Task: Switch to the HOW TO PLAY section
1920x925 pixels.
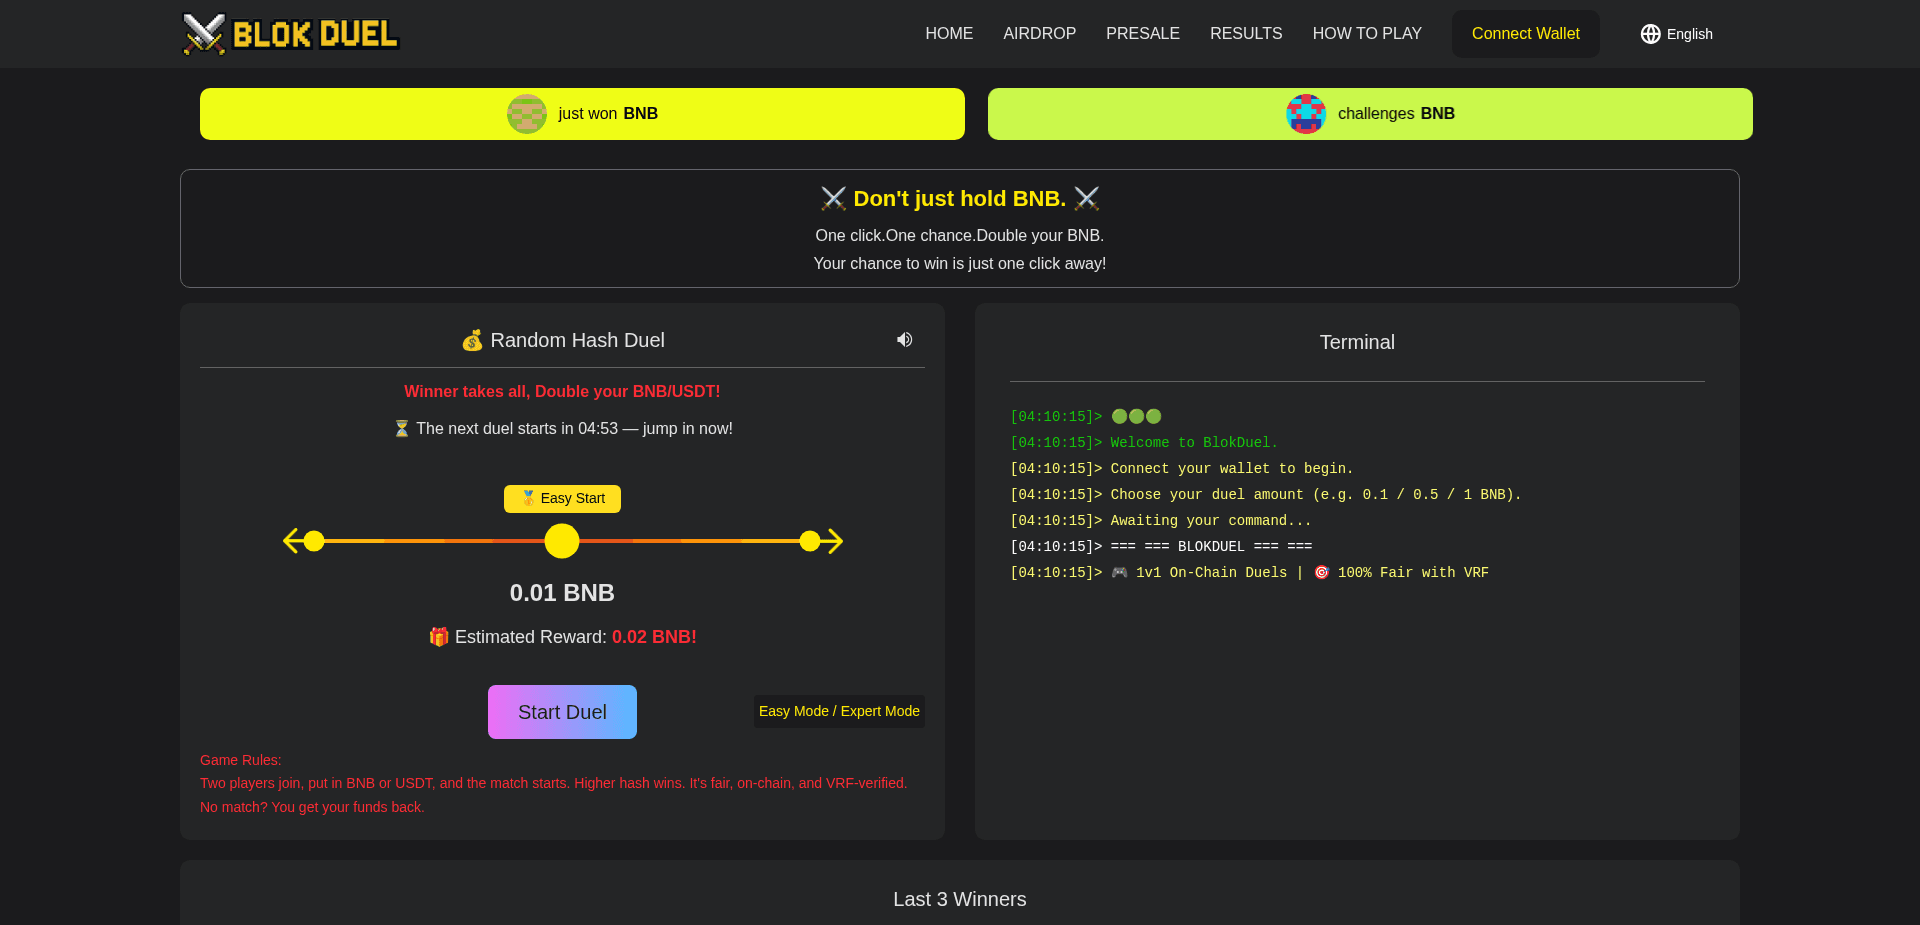Action: pyautogui.click(x=1367, y=33)
